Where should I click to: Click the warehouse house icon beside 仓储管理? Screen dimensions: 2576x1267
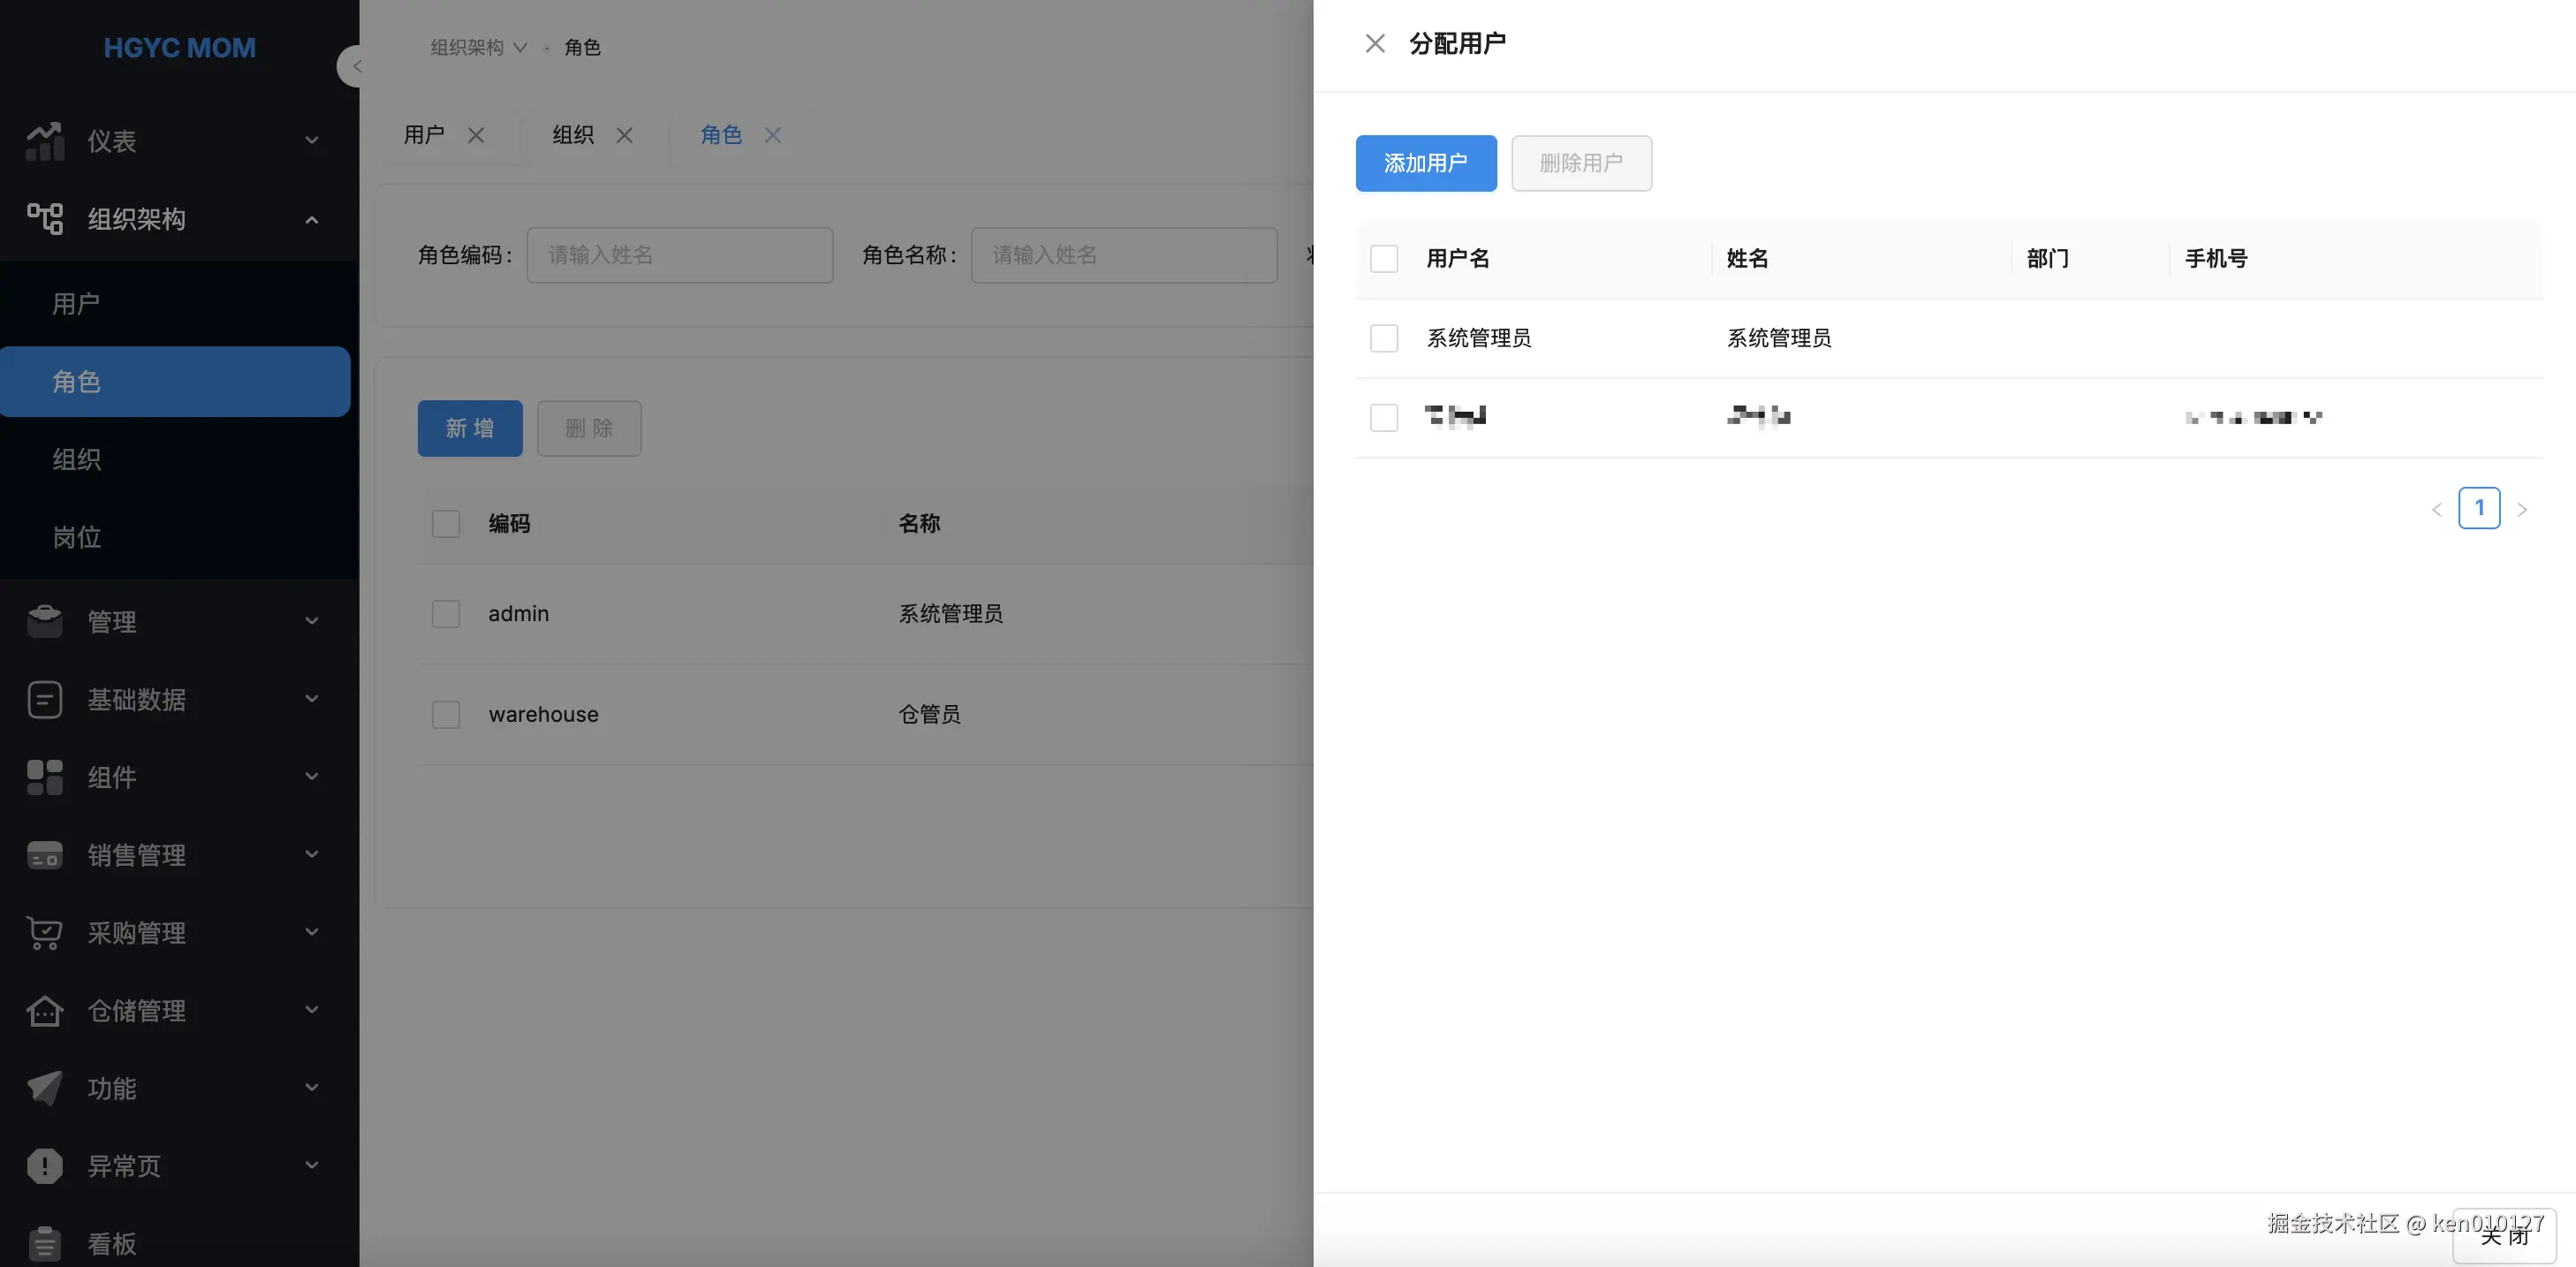(x=45, y=1011)
